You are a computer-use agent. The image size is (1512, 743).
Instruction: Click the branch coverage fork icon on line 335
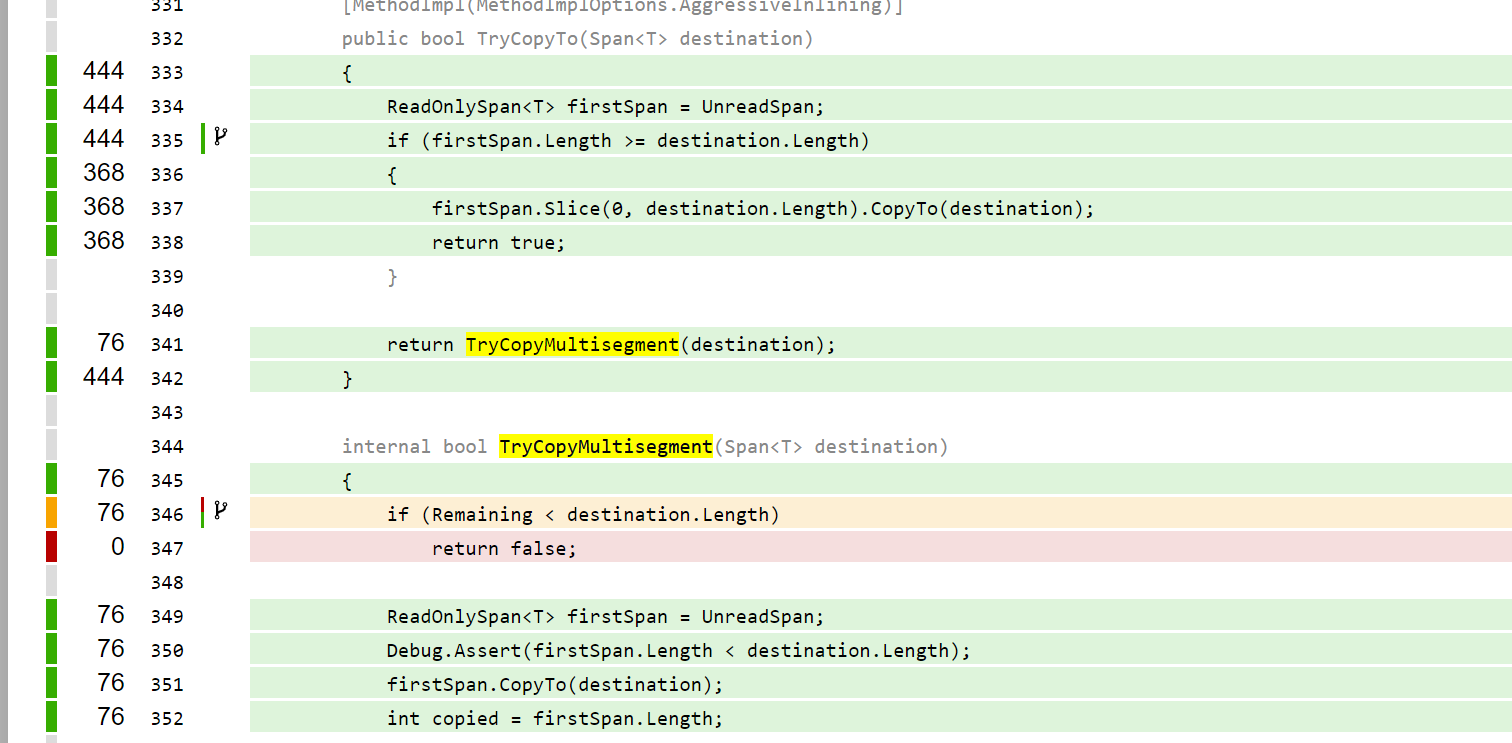(x=219, y=139)
